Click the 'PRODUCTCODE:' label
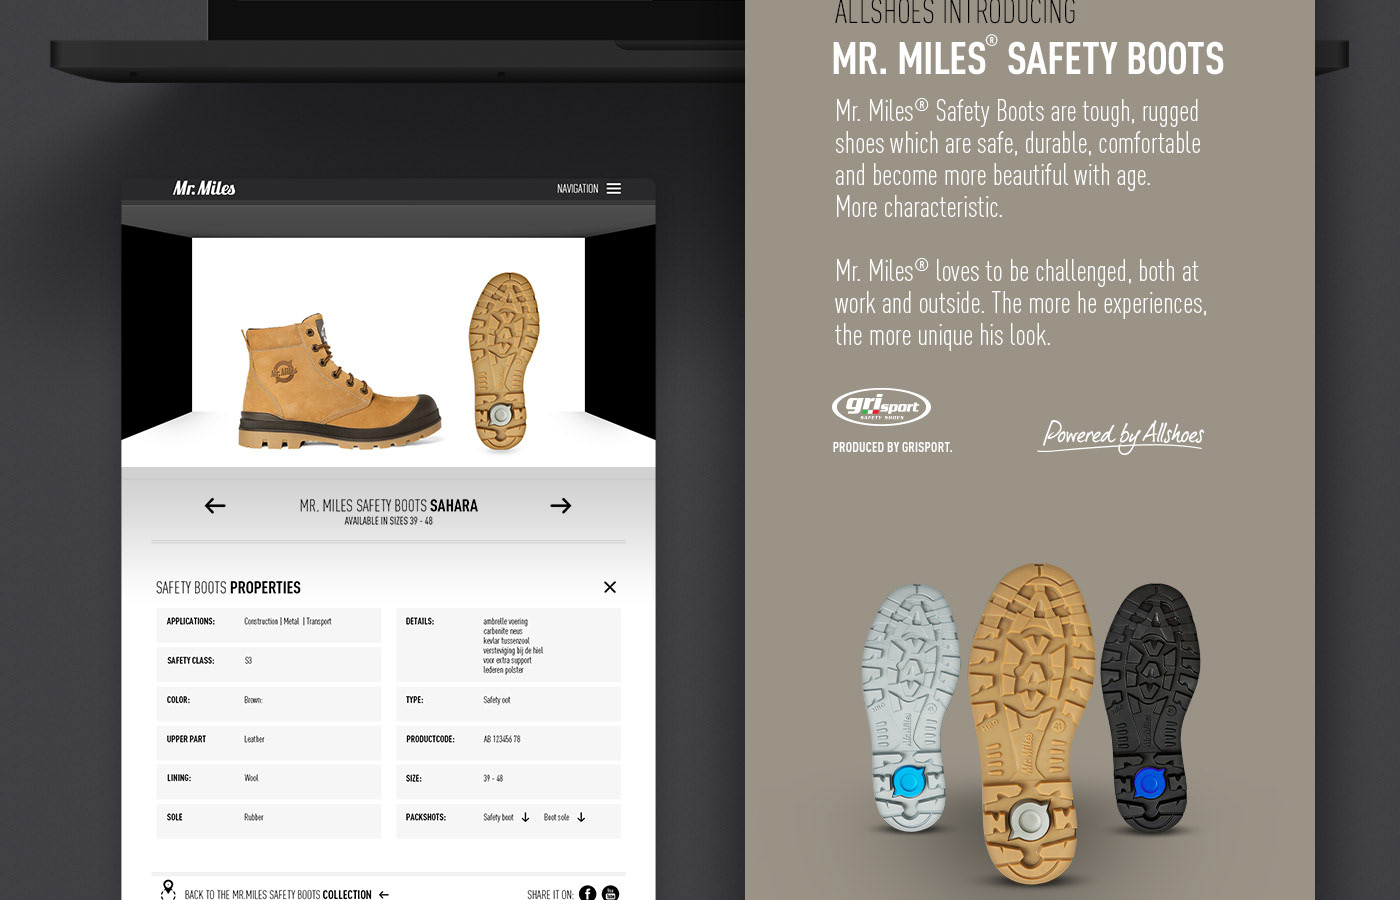The image size is (1400, 900). click(430, 740)
